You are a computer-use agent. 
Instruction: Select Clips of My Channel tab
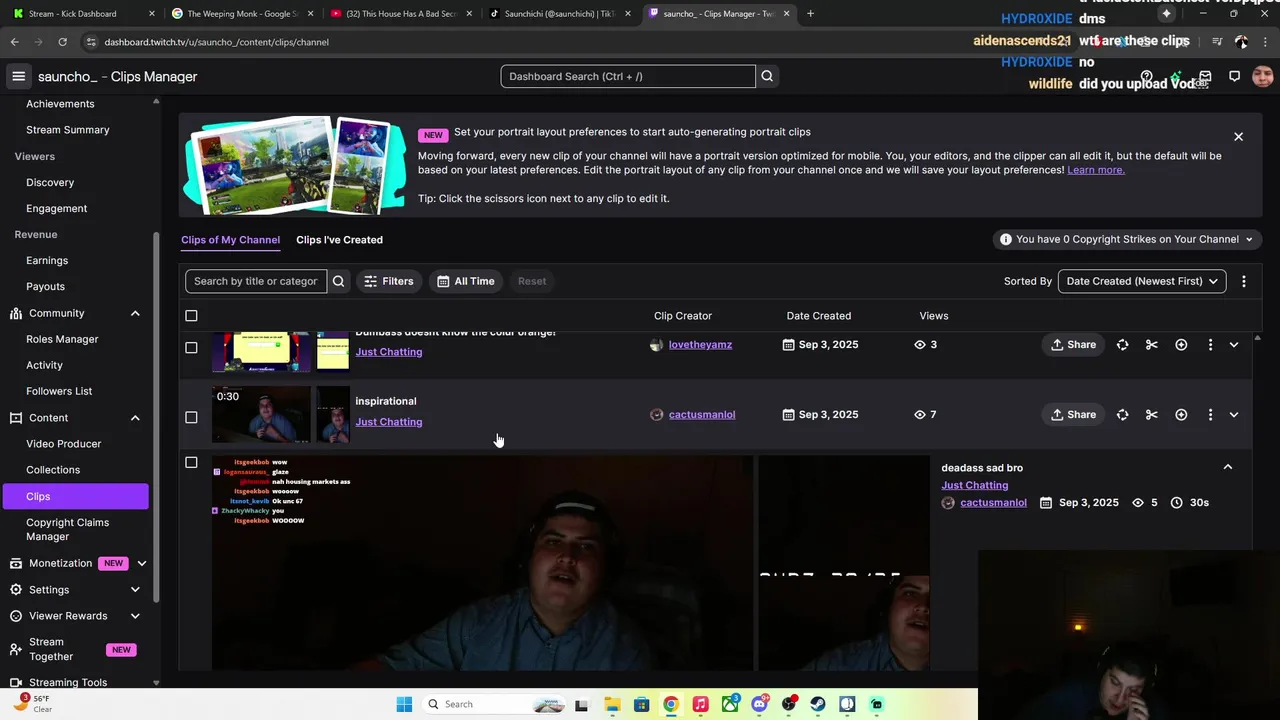pos(230,240)
